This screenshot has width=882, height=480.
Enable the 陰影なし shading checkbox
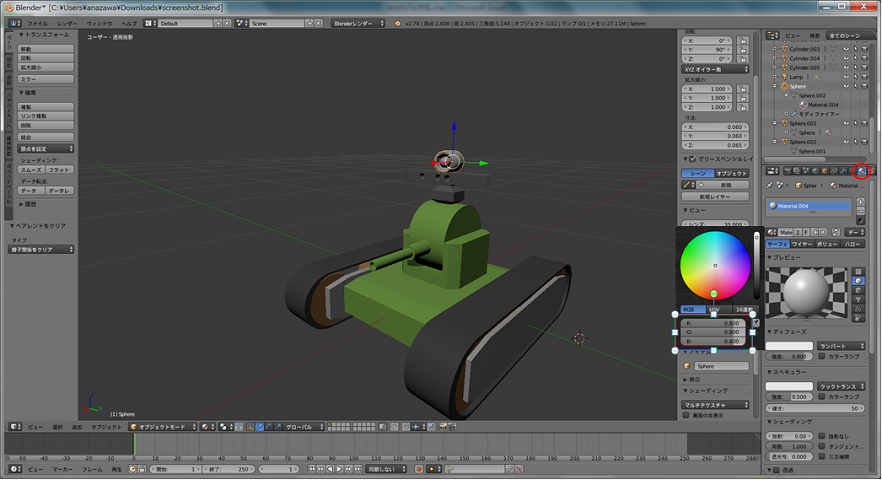pyautogui.click(x=822, y=436)
